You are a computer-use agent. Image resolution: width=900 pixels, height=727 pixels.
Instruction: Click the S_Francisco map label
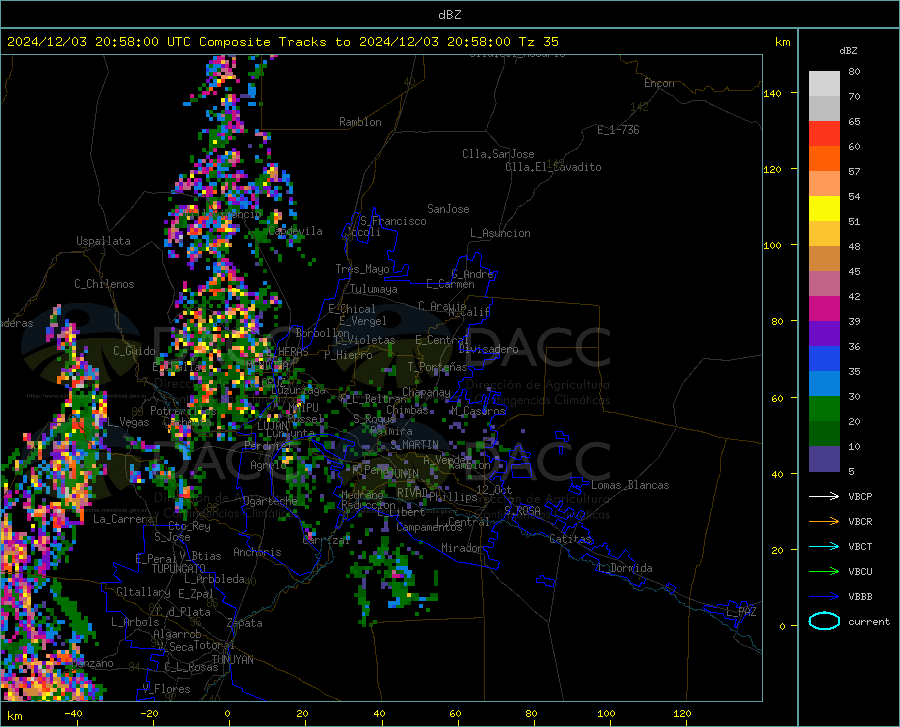(x=393, y=221)
